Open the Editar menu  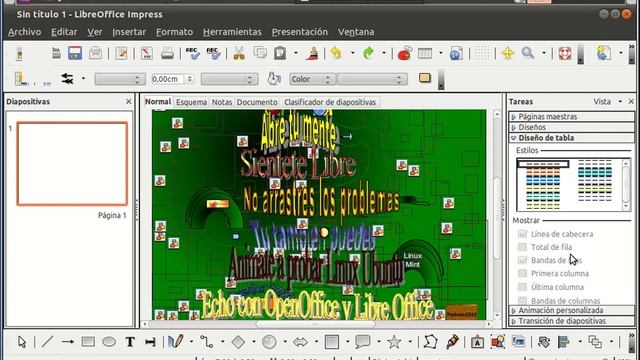[64, 32]
